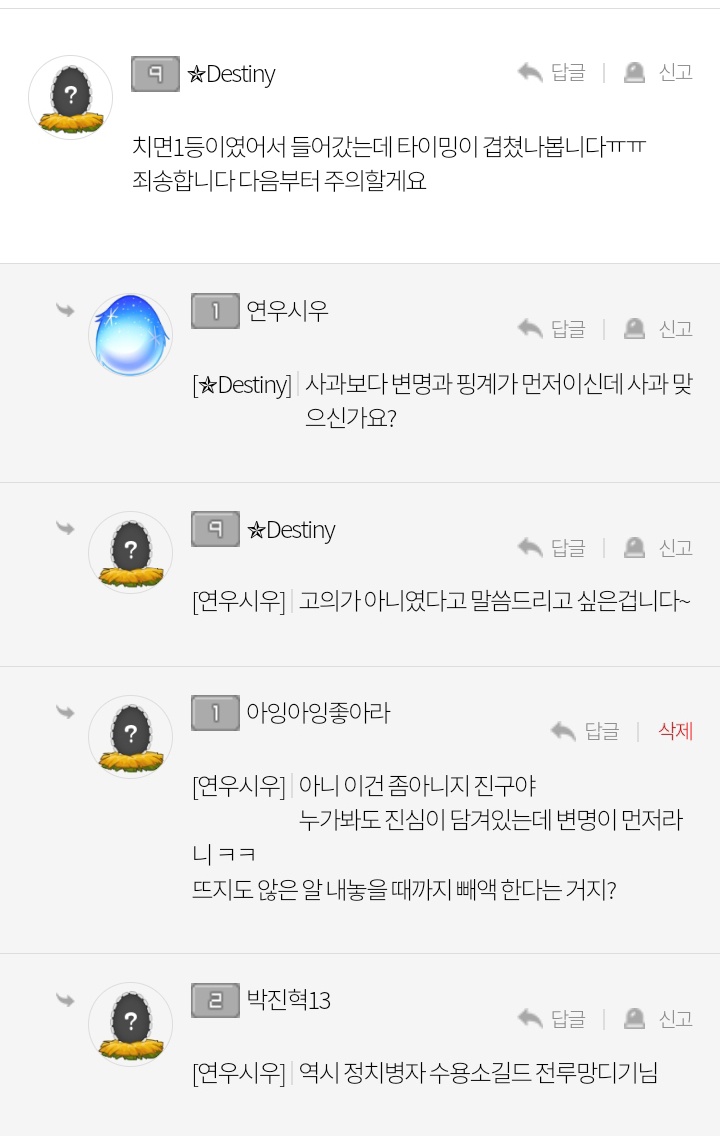Viewport: 720px width, 1136px height.
Task: Click report siren icon on 박진혁13's comment
Action: click(634, 1018)
